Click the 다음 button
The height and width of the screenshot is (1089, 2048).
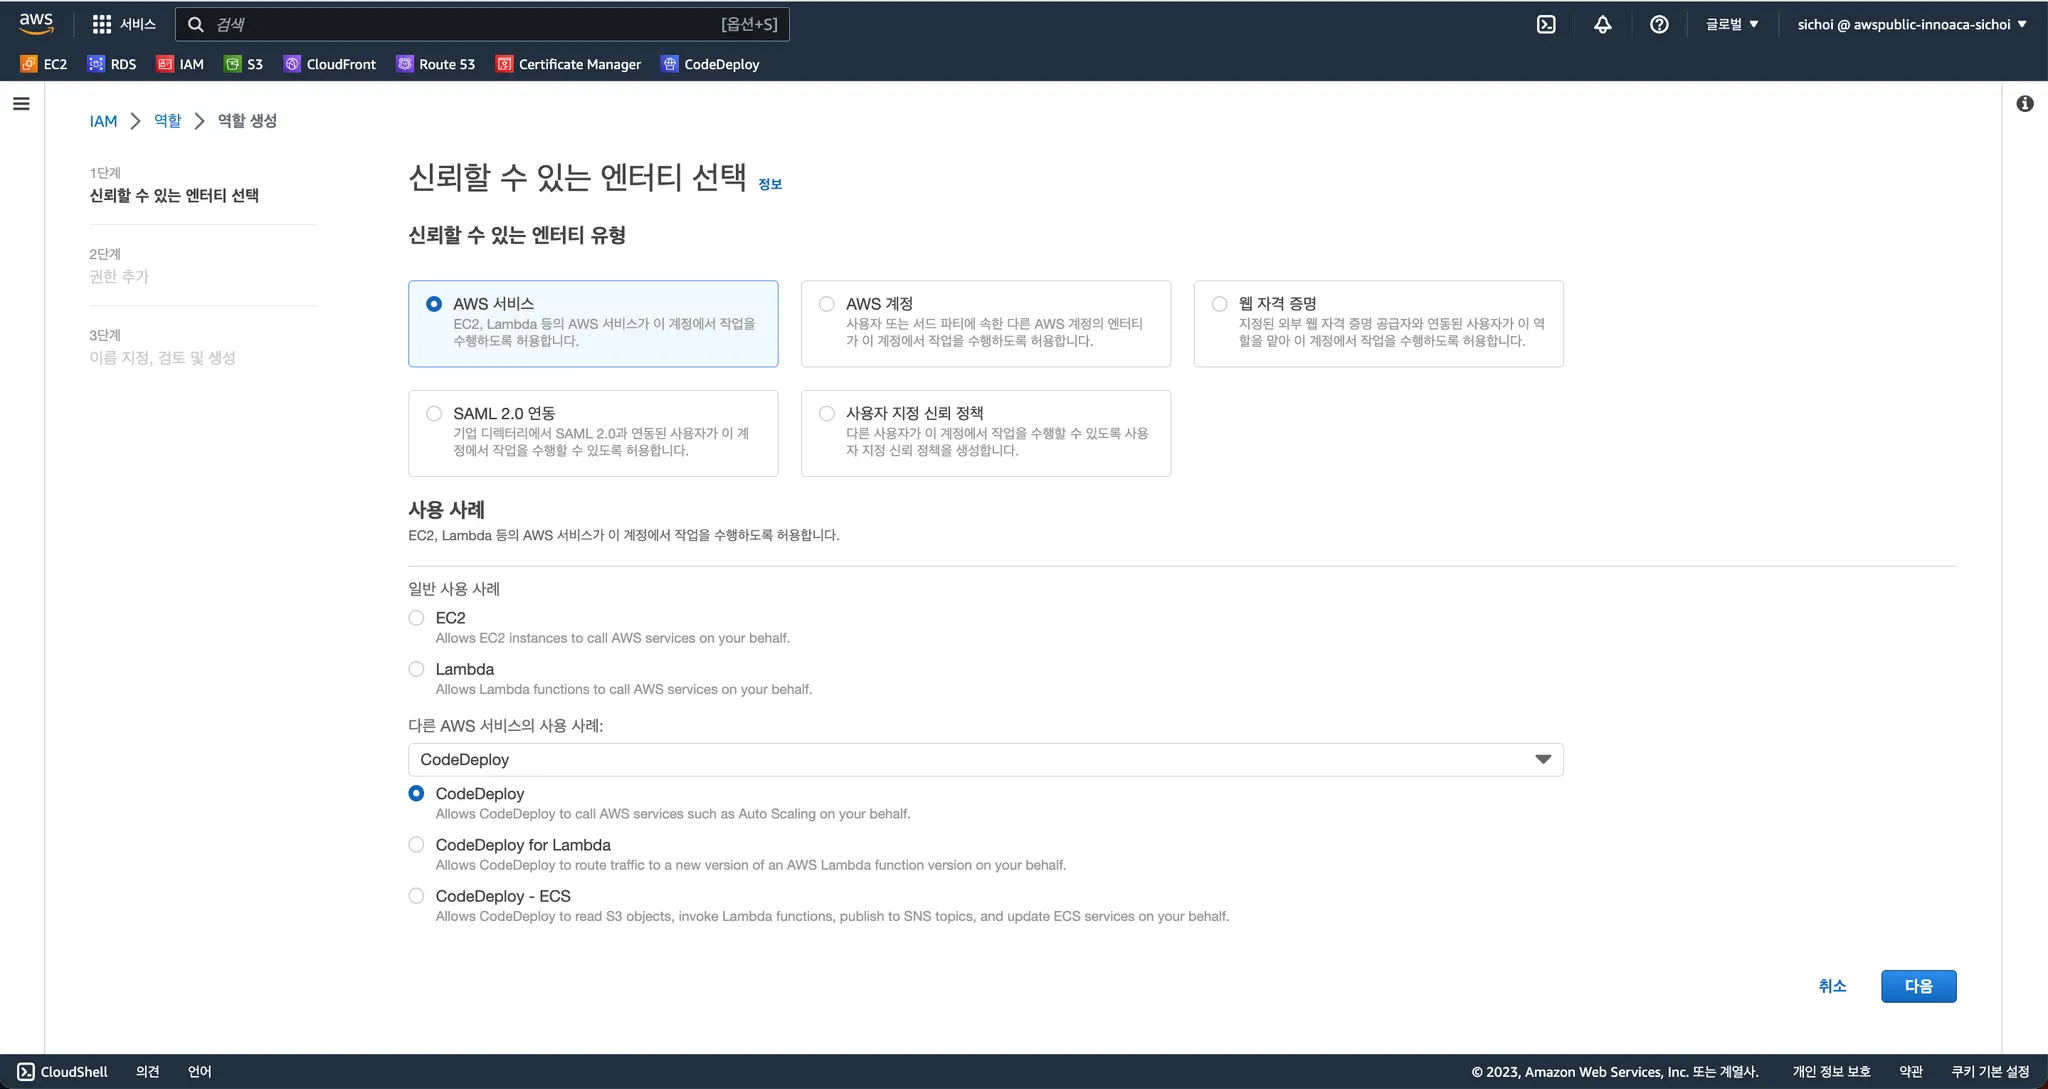click(1918, 986)
